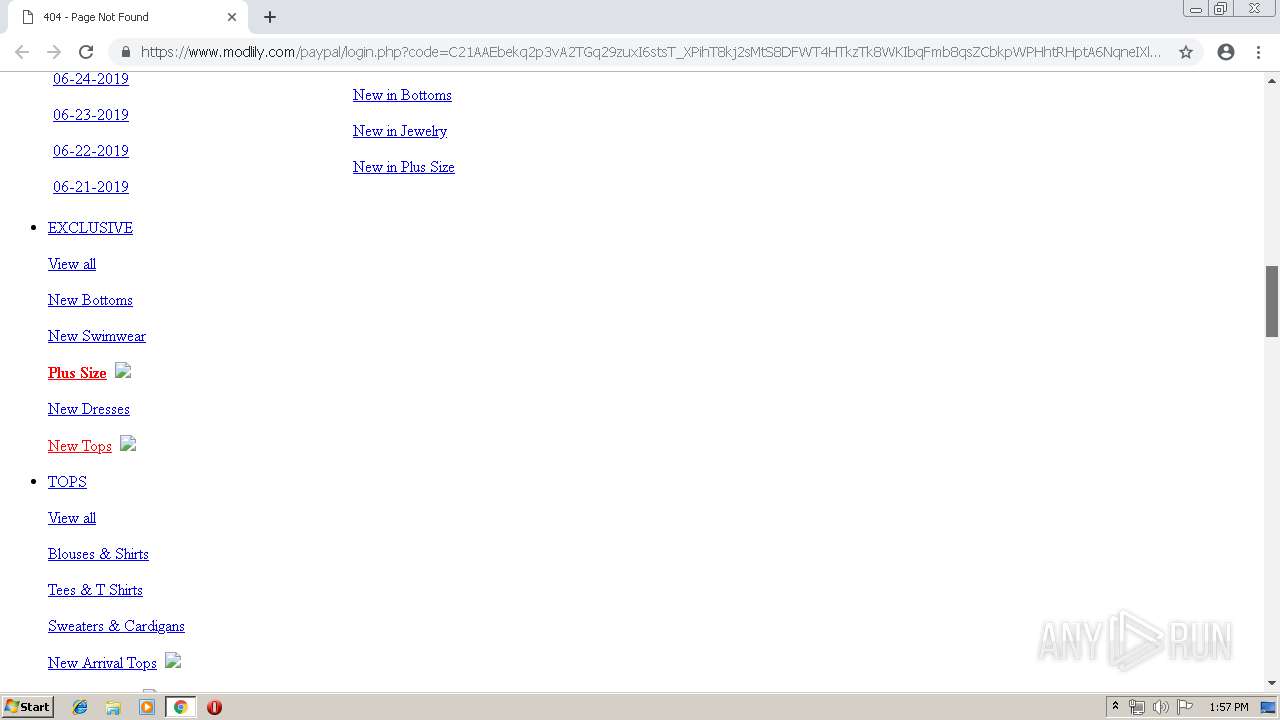Click broken image icon next to New Tops
This screenshot has height=720, width=1280.
(x=128, y=444)
